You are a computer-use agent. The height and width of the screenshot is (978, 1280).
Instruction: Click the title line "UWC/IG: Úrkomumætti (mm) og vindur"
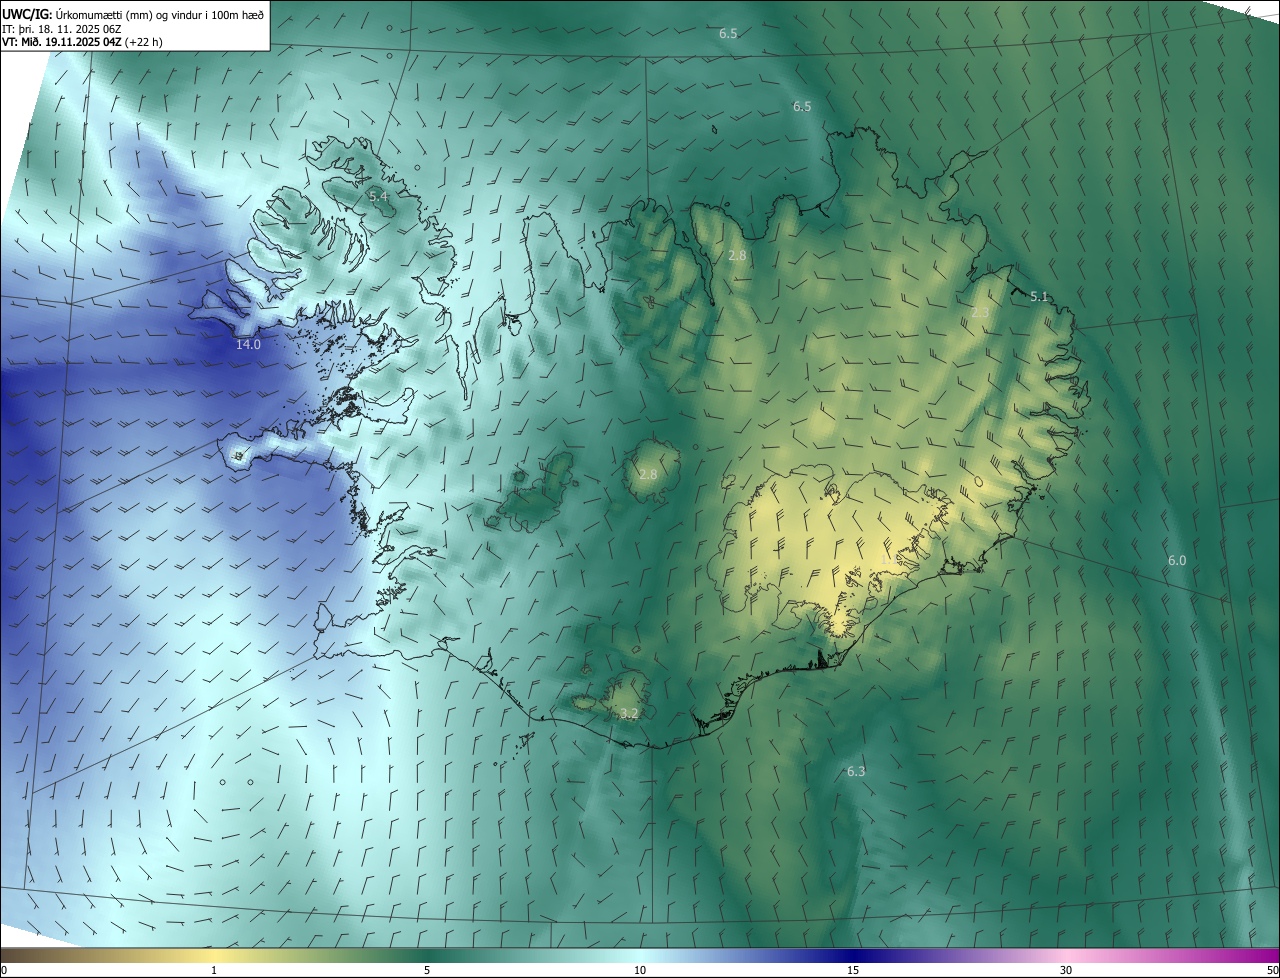coord(133,14)
